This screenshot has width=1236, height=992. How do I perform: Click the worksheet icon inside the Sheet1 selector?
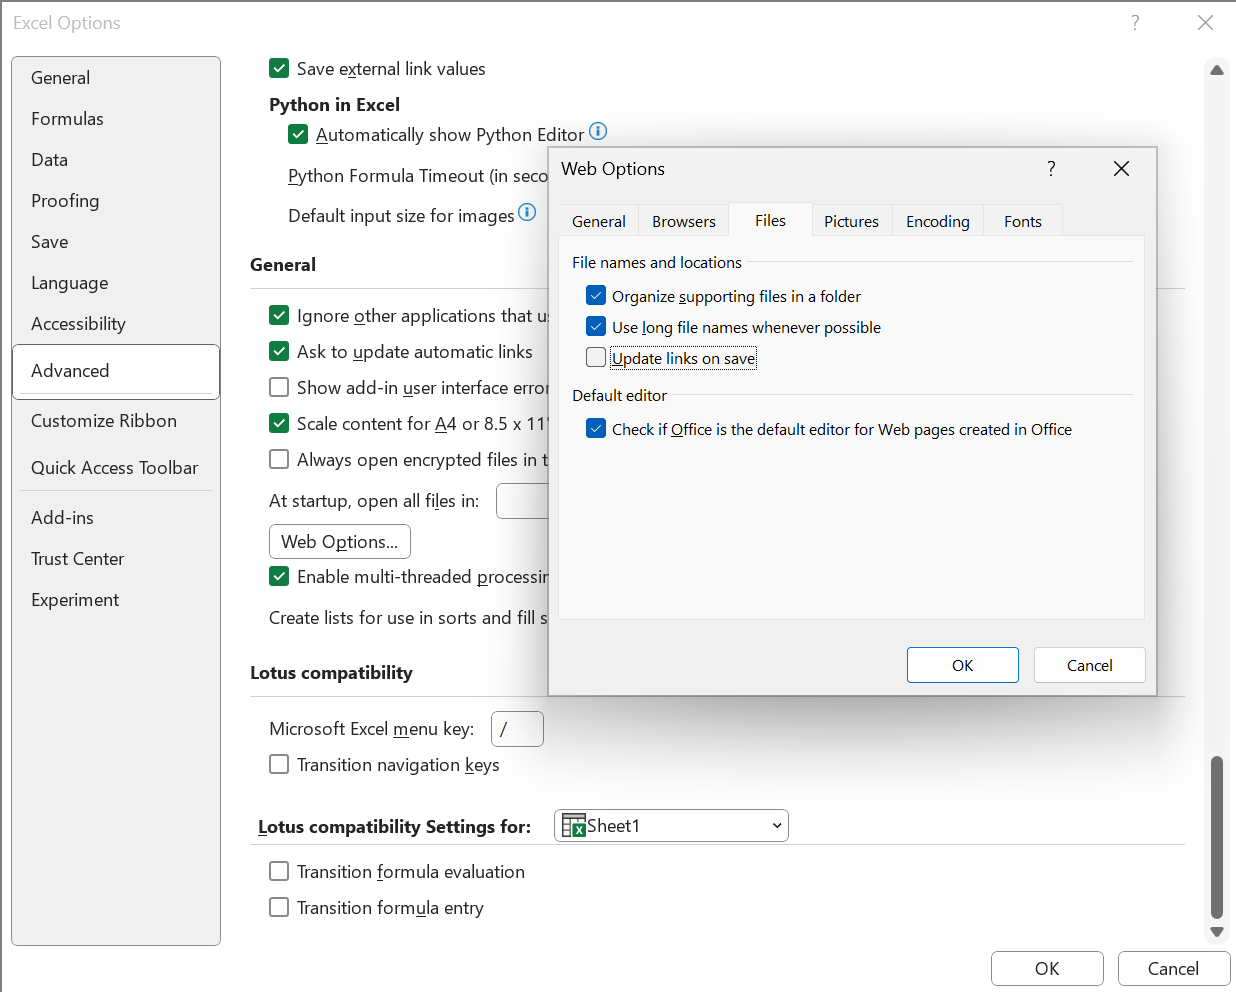tap(573, 825)
